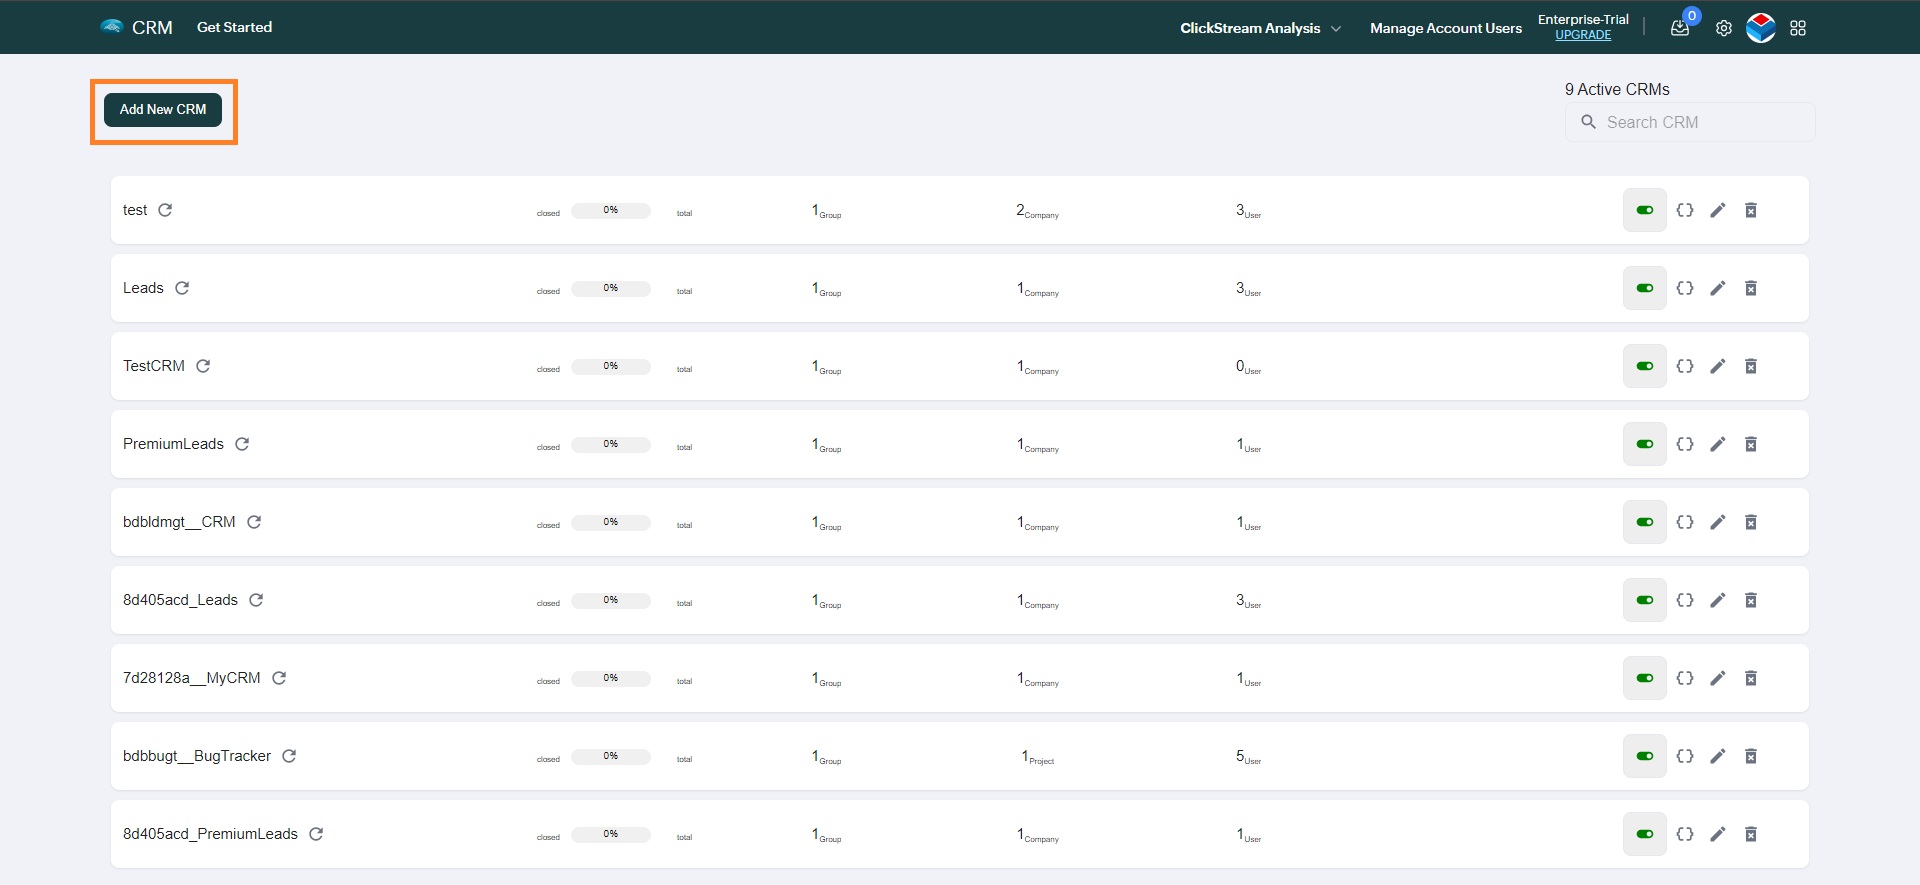View JSON code for 7d28128a__MyCRM
Image resolution: width=1920 pixels, height=885 pixels.
point(1685,678)
